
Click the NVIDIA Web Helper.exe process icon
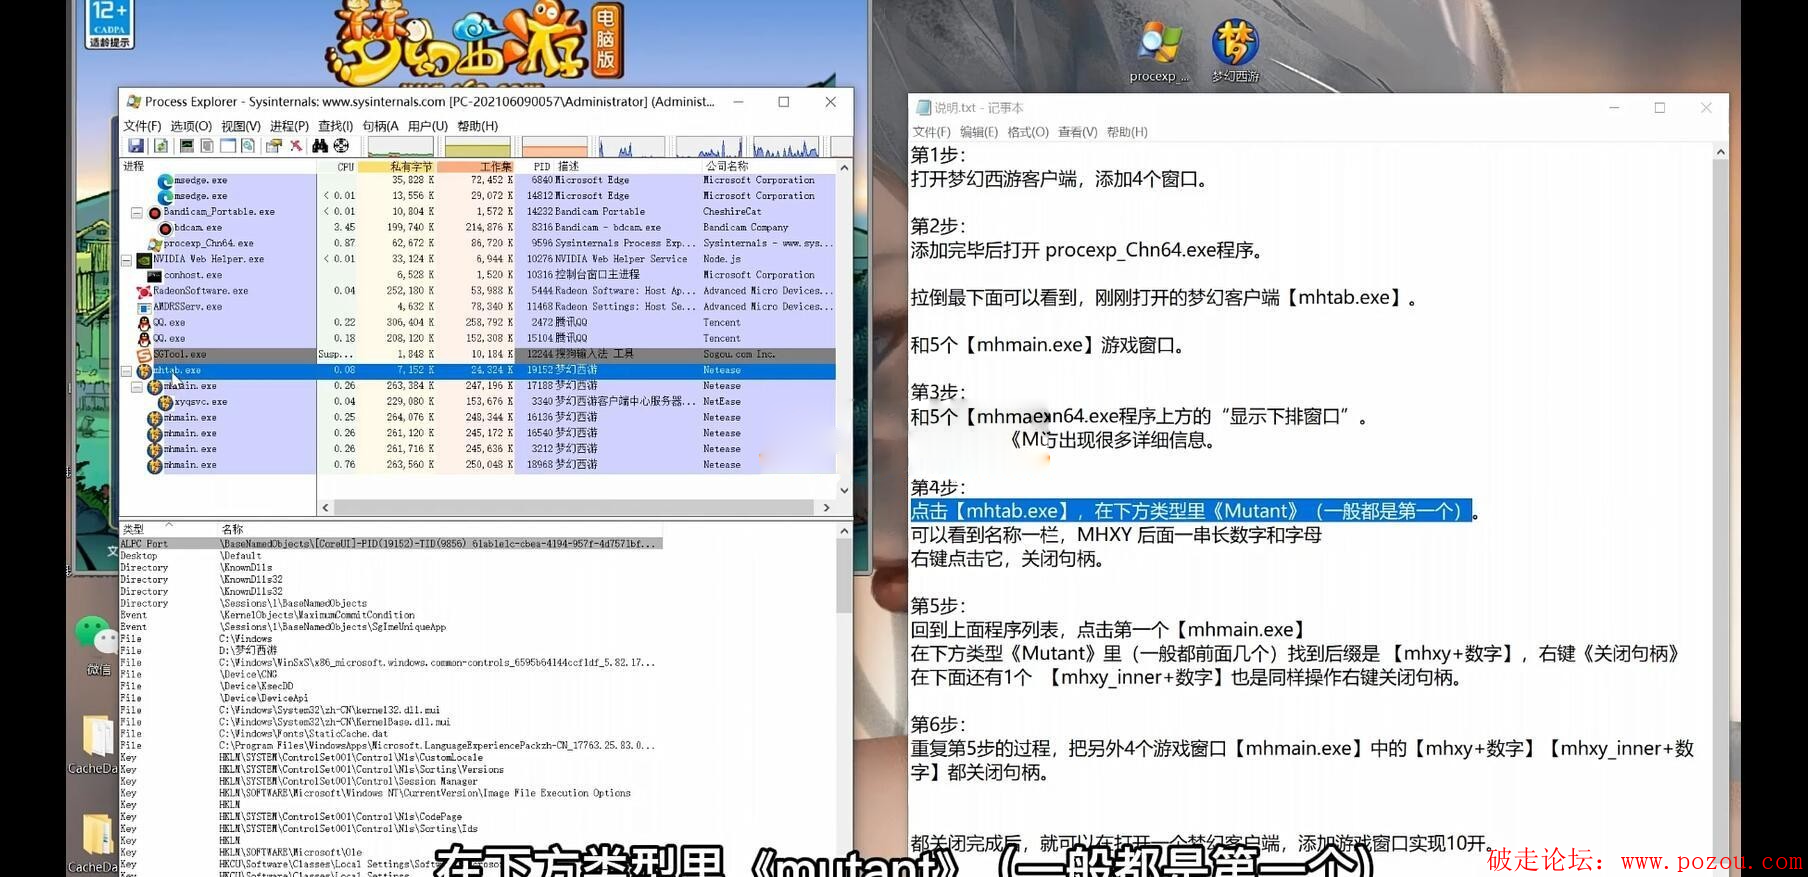pyautogui.click(x=144, y=260)
